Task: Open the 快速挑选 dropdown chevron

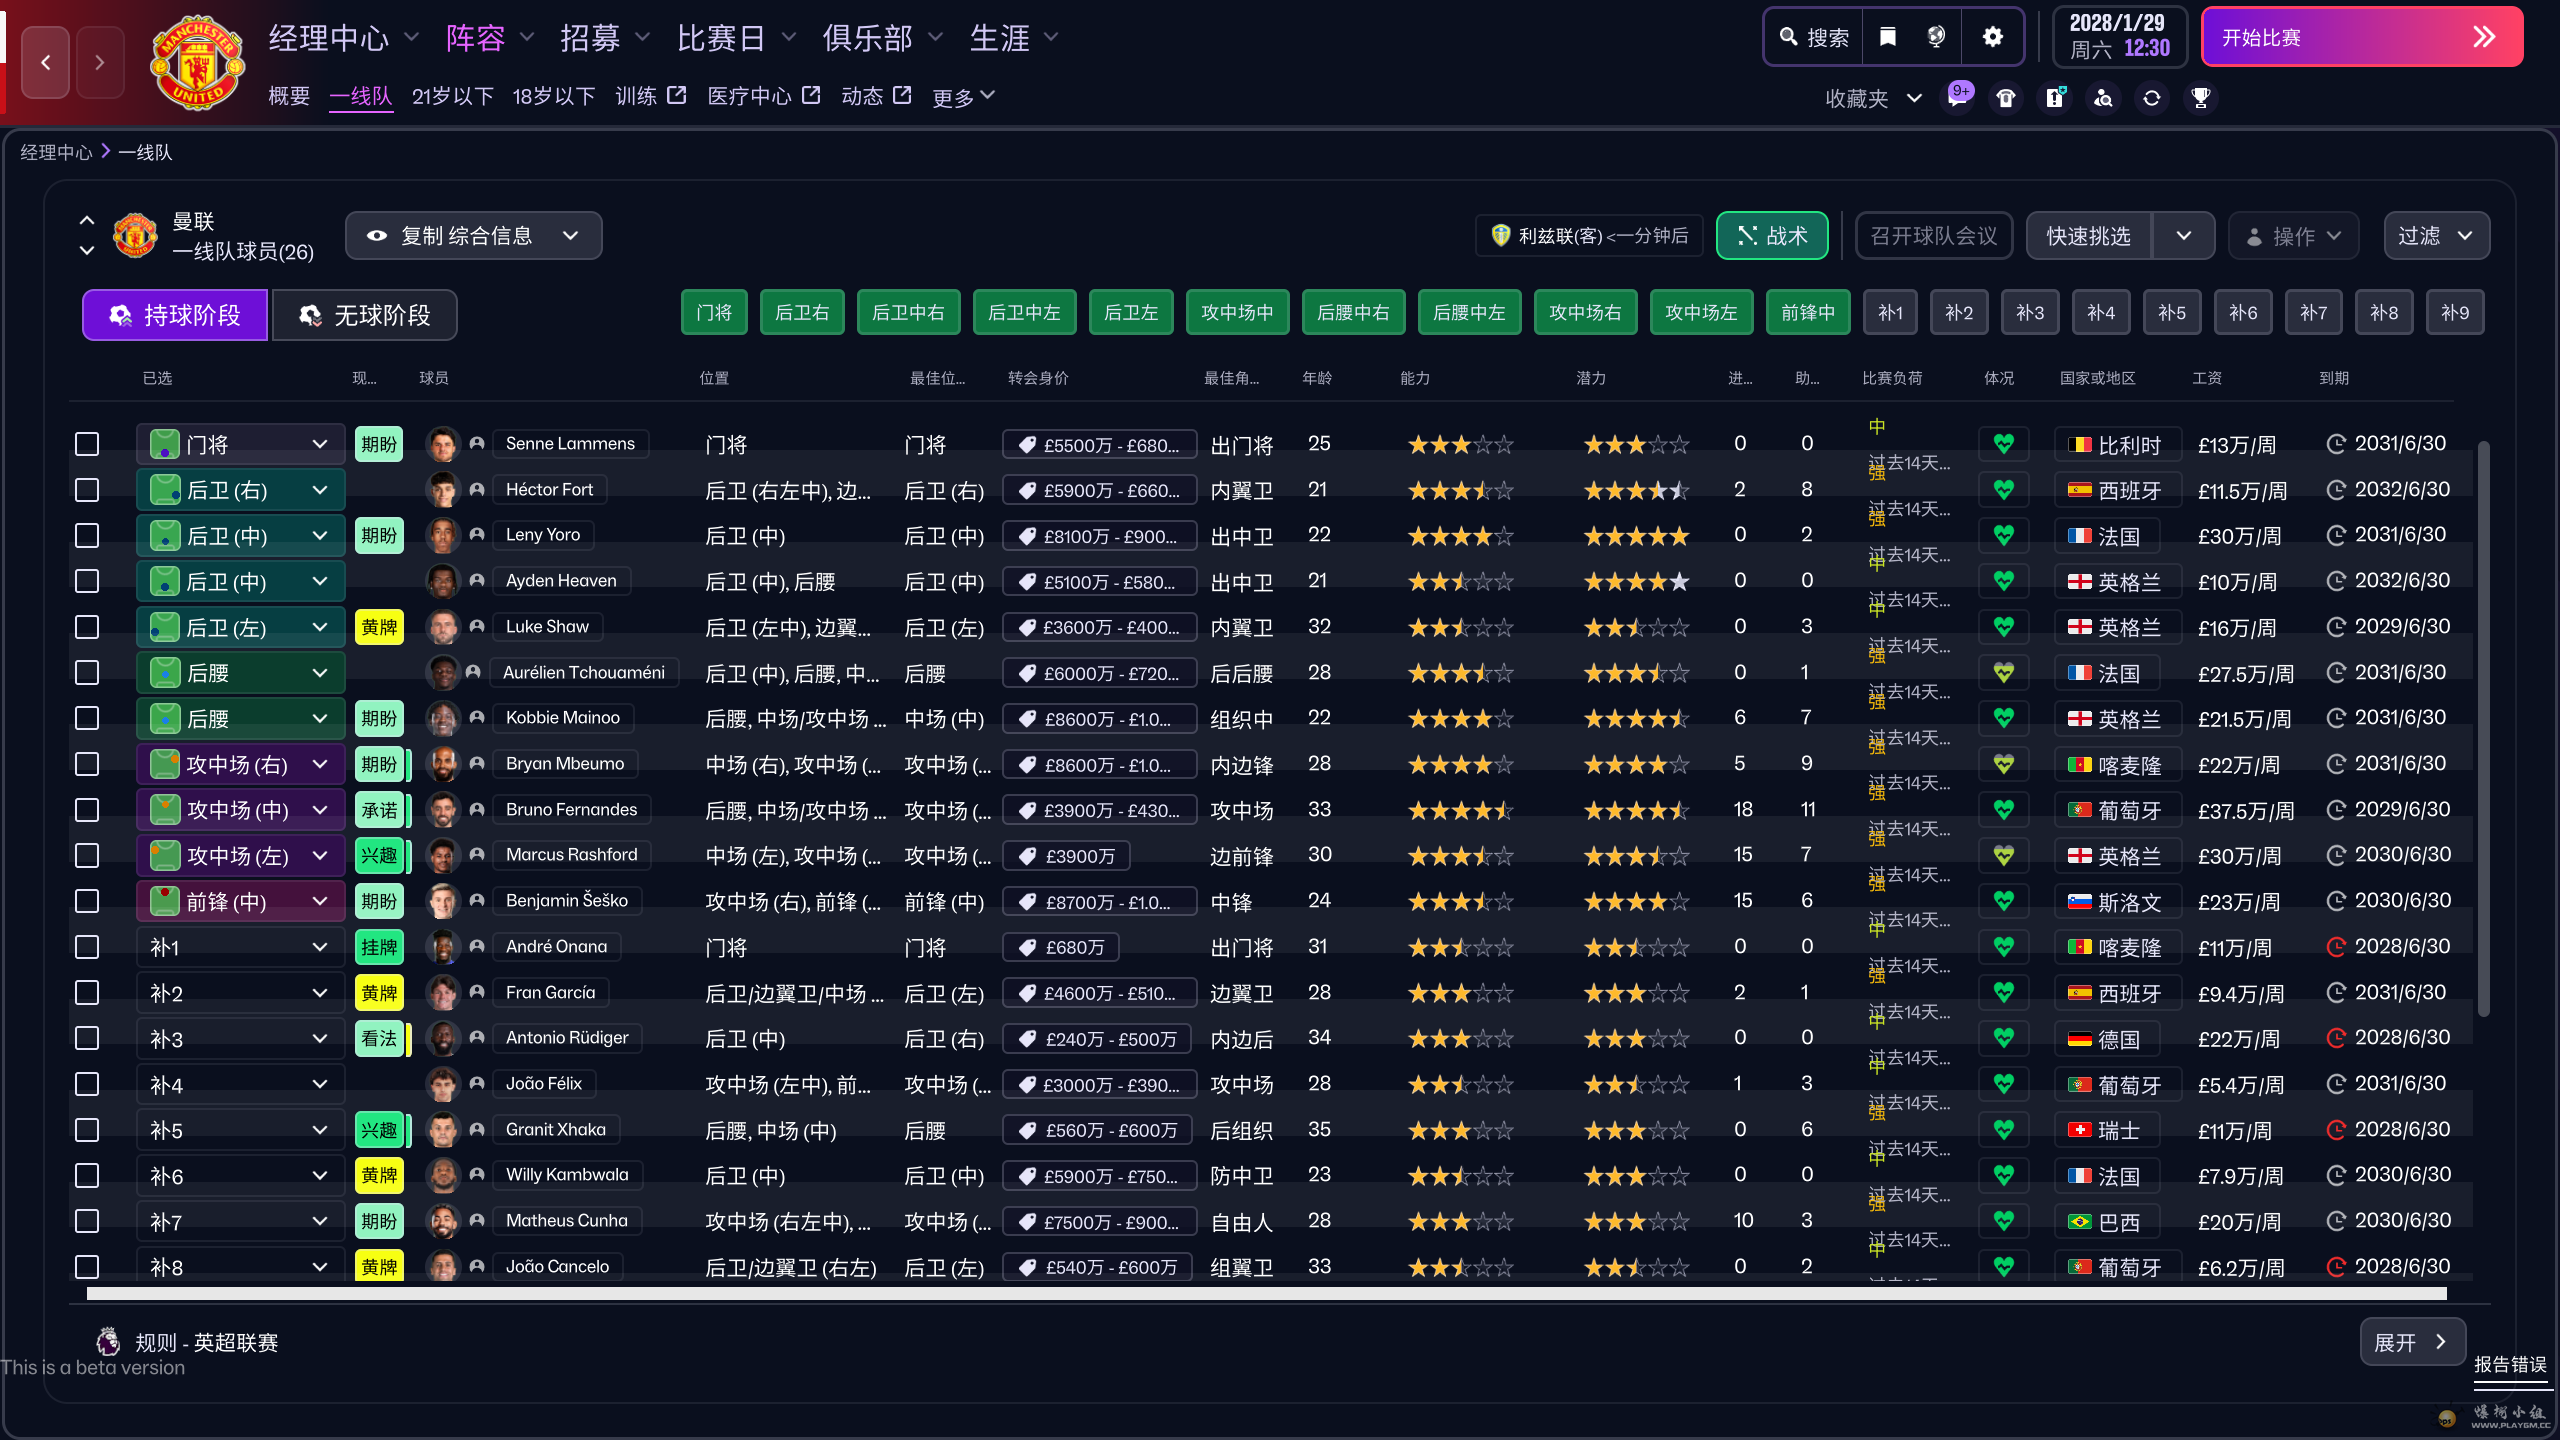Action: click(2185, 235)
